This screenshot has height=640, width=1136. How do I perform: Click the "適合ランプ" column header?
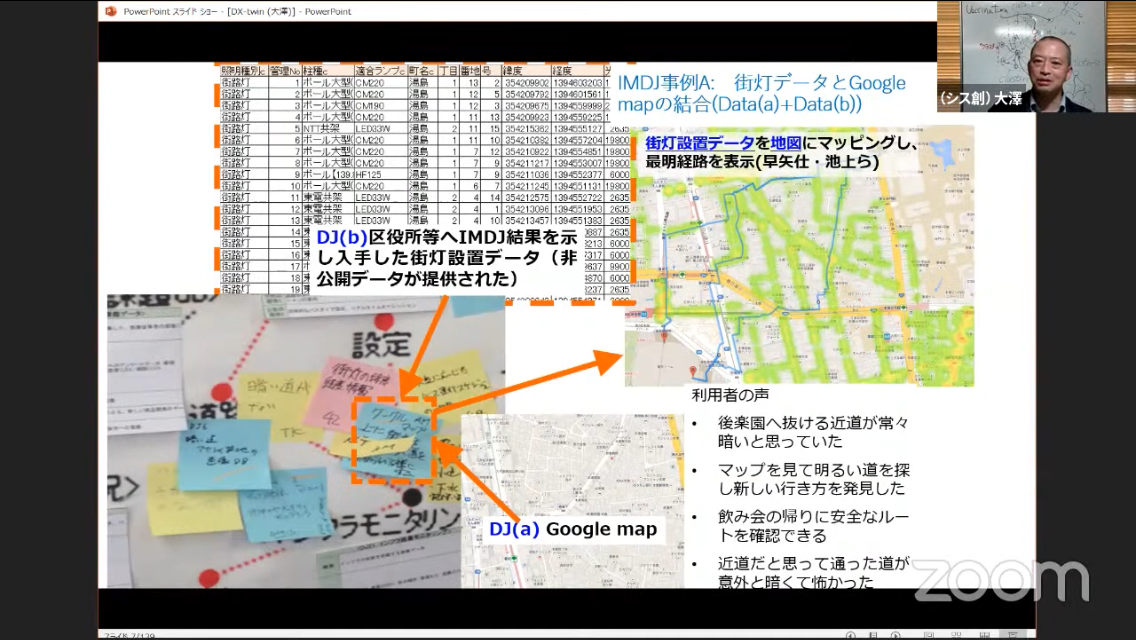(380, 71)
